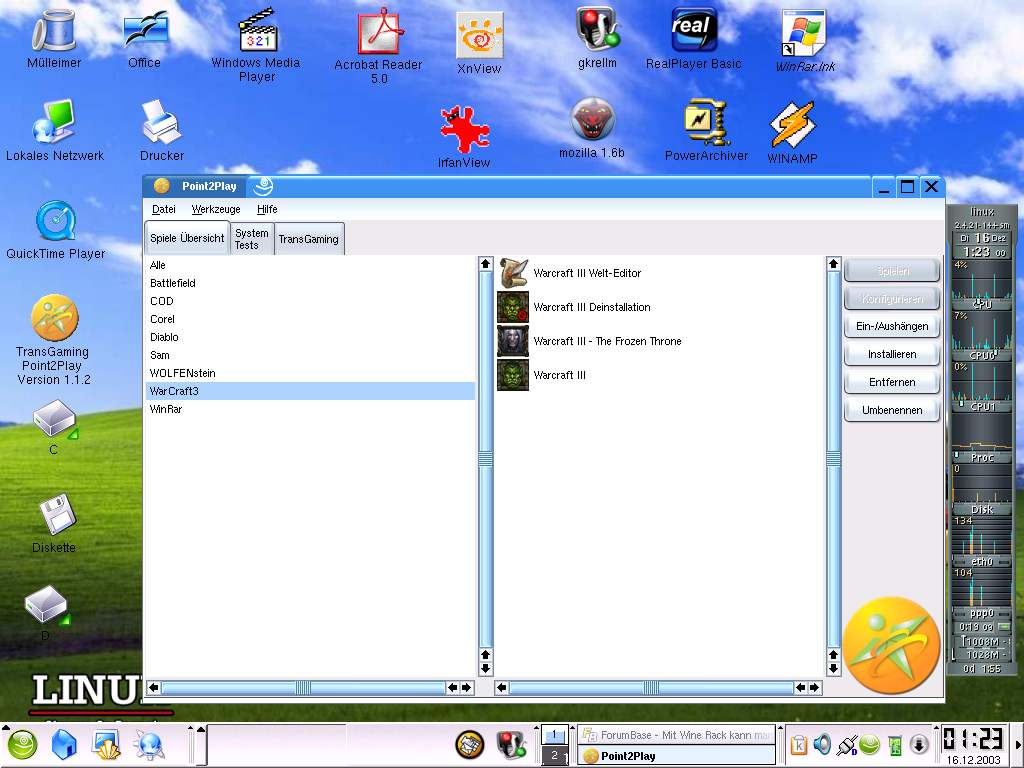Click the Installieren button
This screenshot has height=768, width=1024.
(892, 354)
